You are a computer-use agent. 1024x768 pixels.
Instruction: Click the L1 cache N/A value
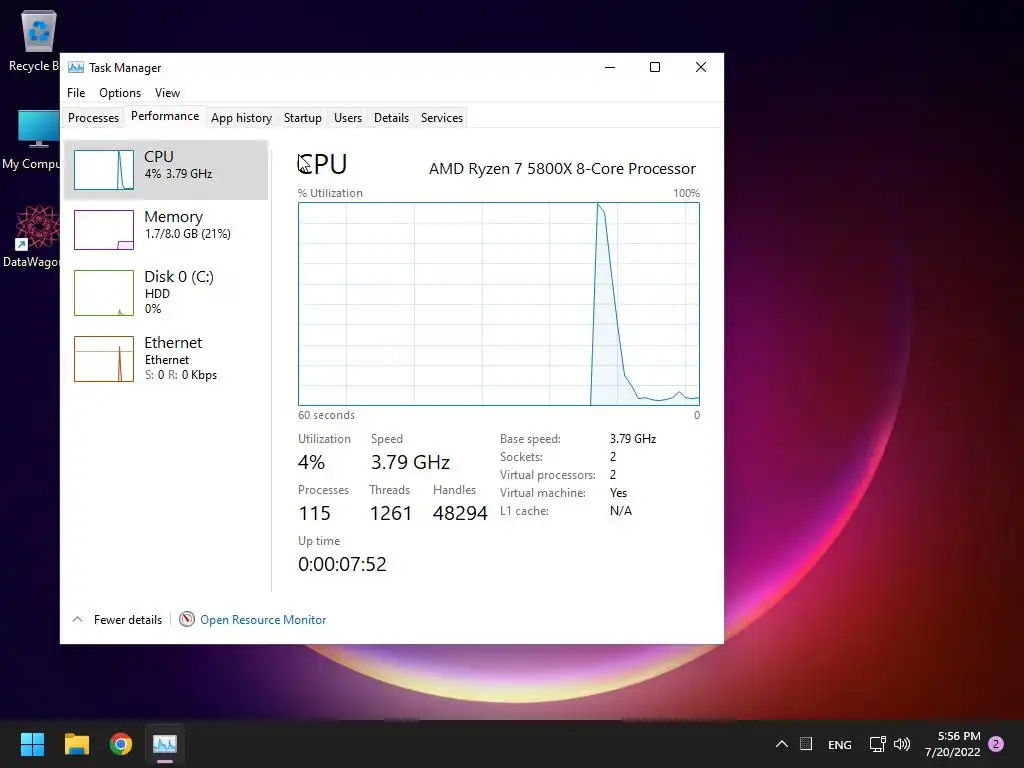pyautogui.click(x=620, y=511)
